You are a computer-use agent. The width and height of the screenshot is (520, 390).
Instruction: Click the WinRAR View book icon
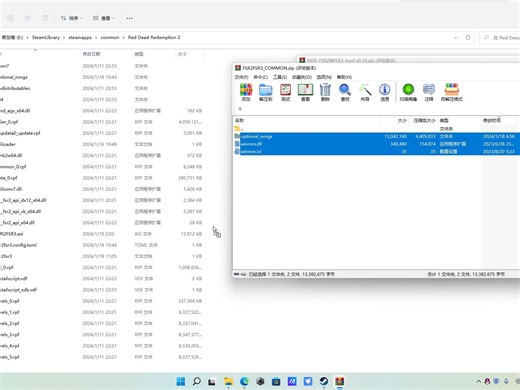coord(305,92)
